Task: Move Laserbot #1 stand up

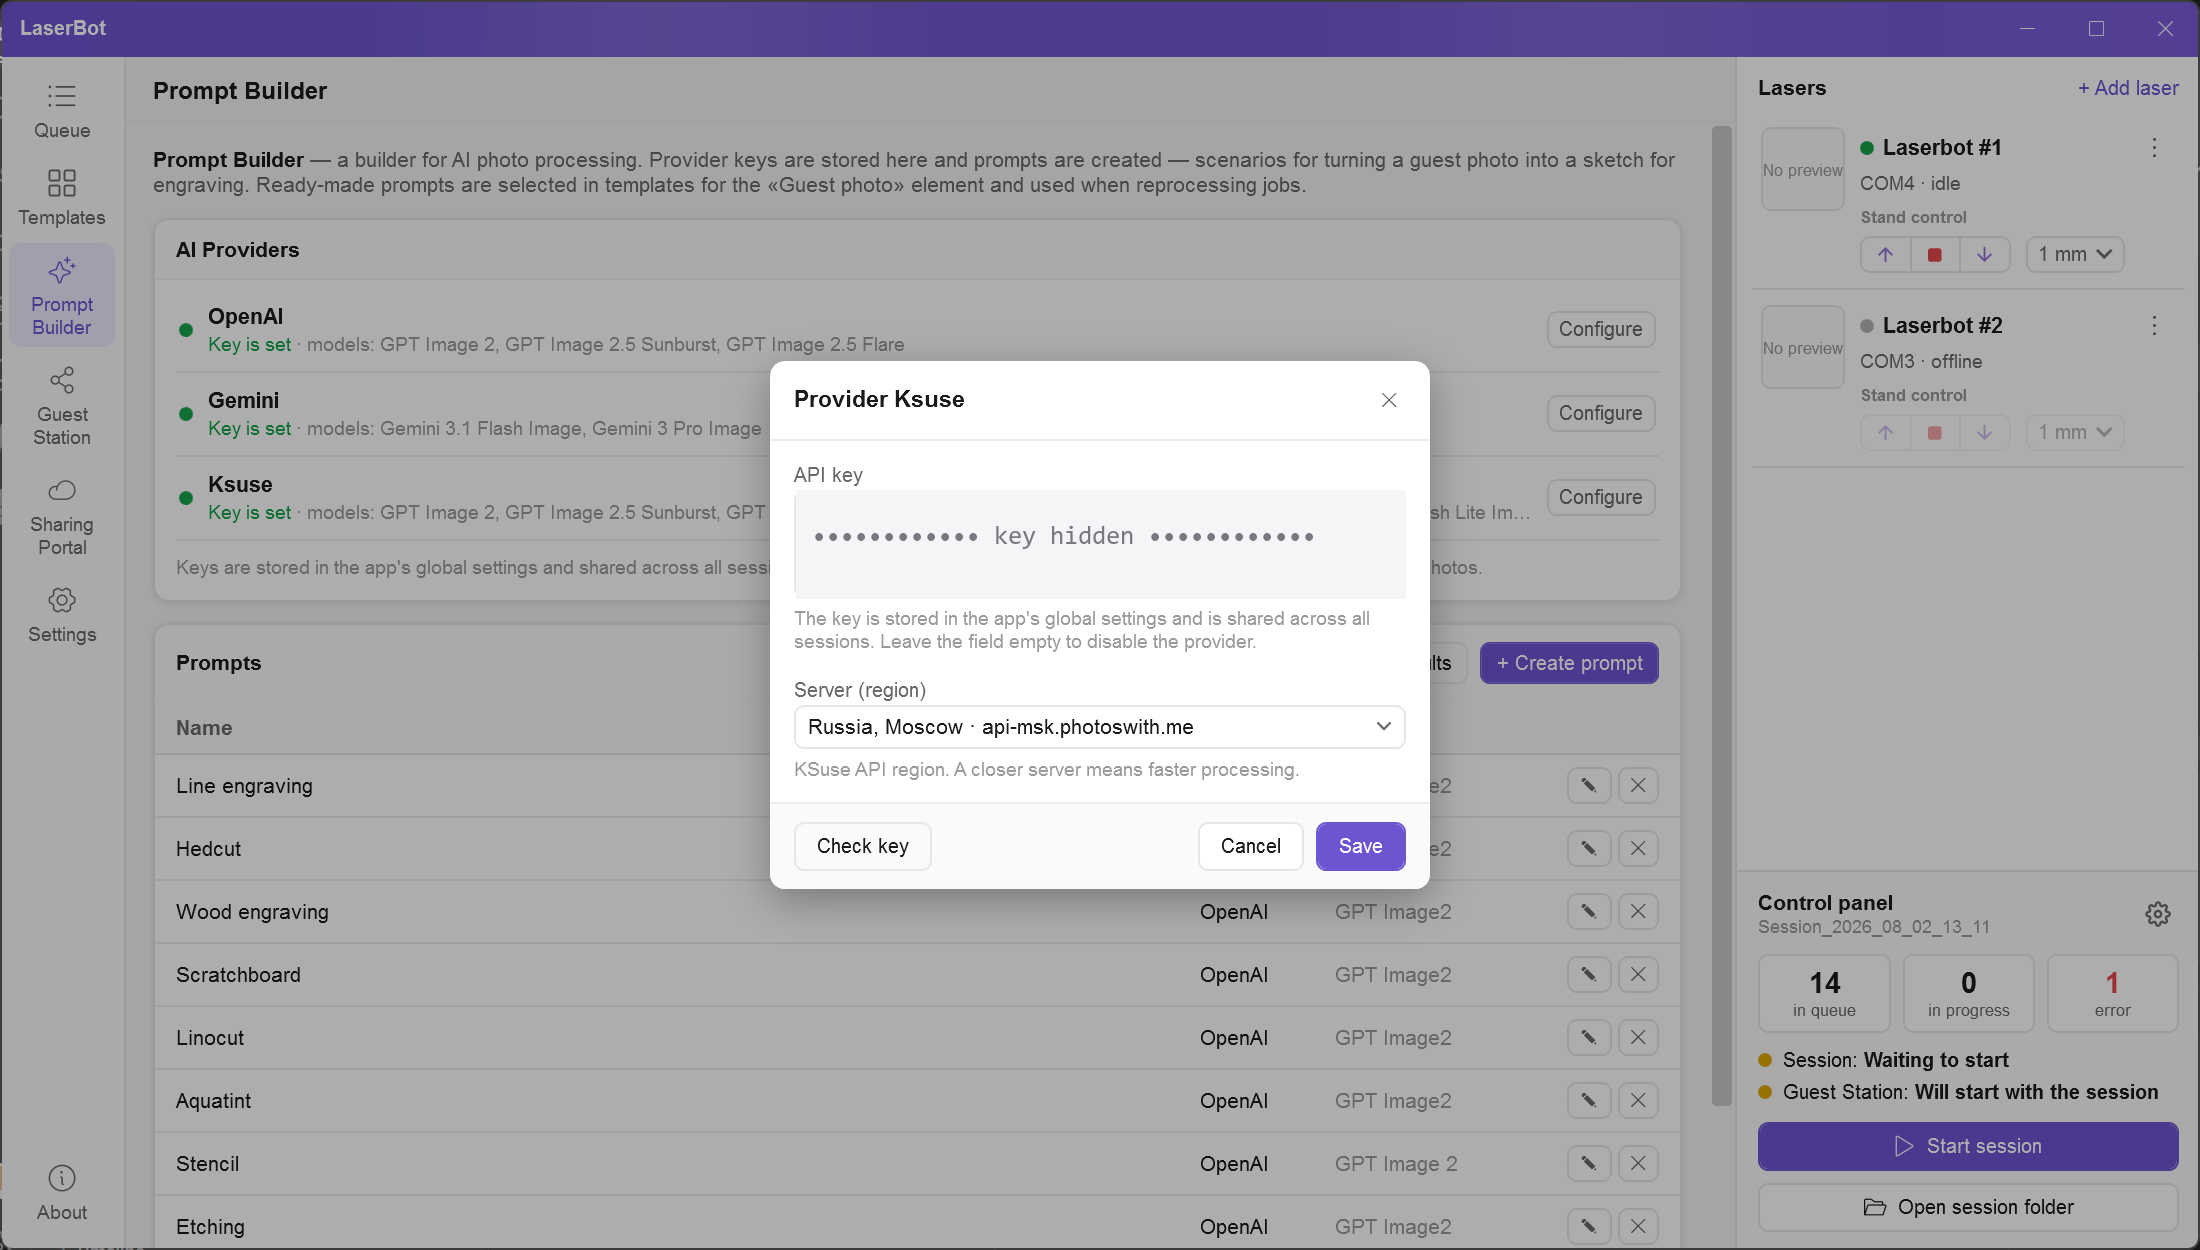Action: (1885, 255)
